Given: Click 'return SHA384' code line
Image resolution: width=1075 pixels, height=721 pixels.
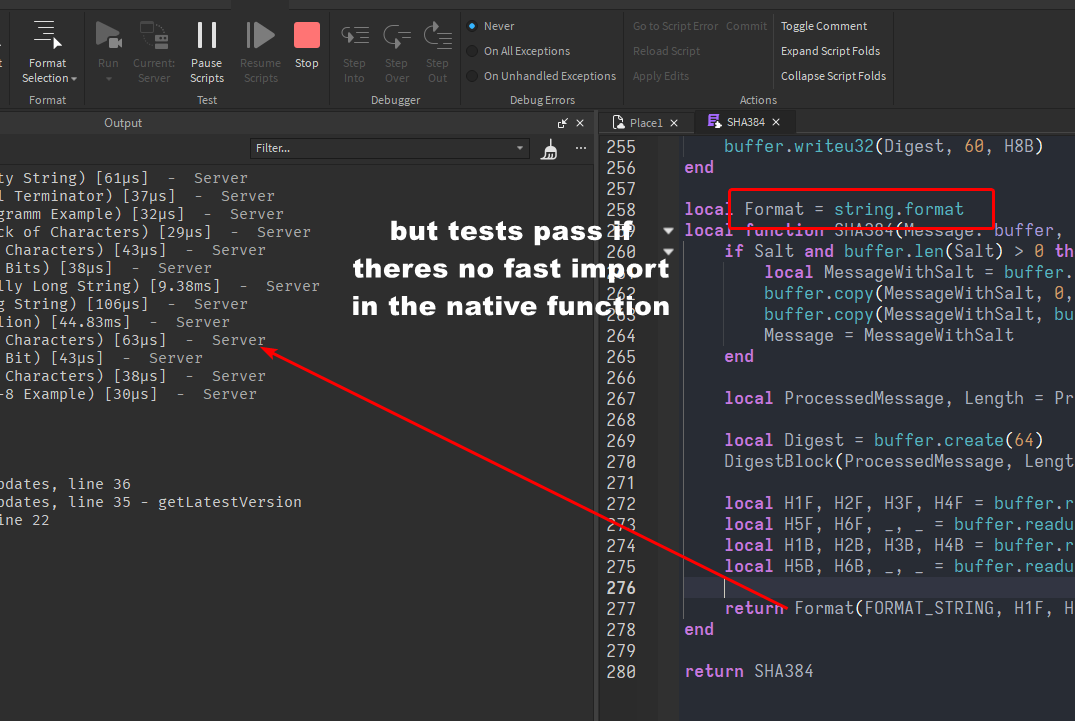Looking at the screenshot, I should click(749, 672).
